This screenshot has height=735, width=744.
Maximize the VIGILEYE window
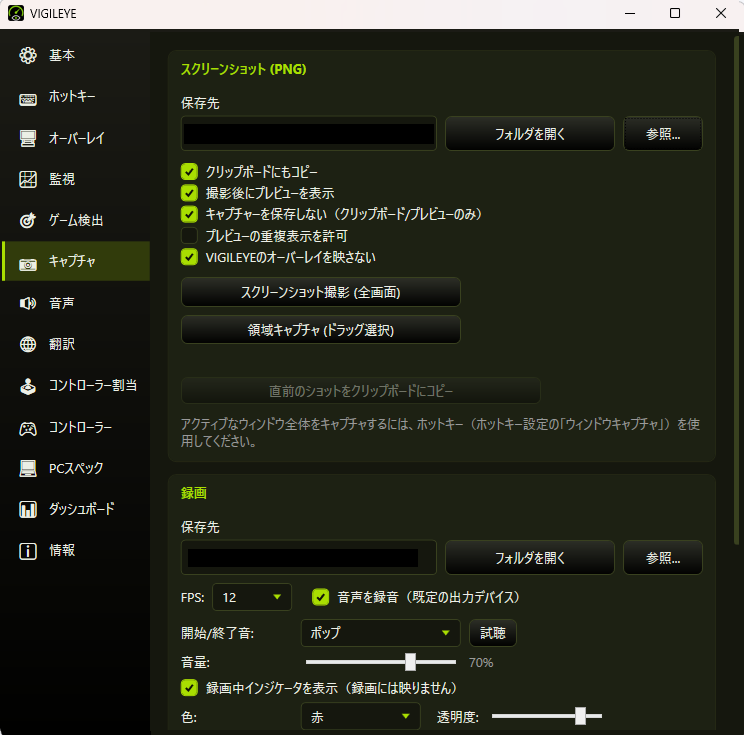pos(675,13)
